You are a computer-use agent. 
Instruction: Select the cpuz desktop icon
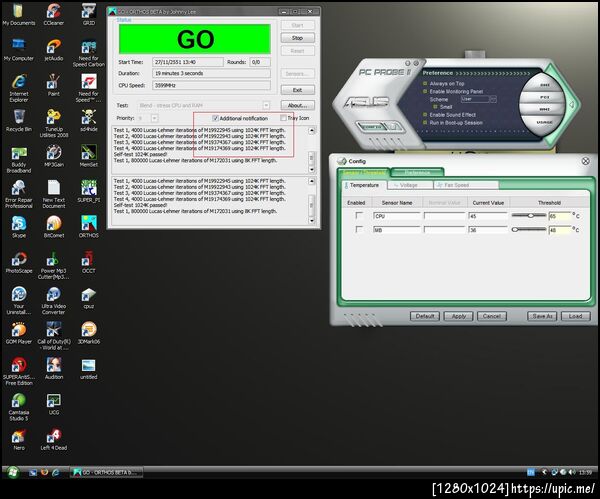(89, 298)
